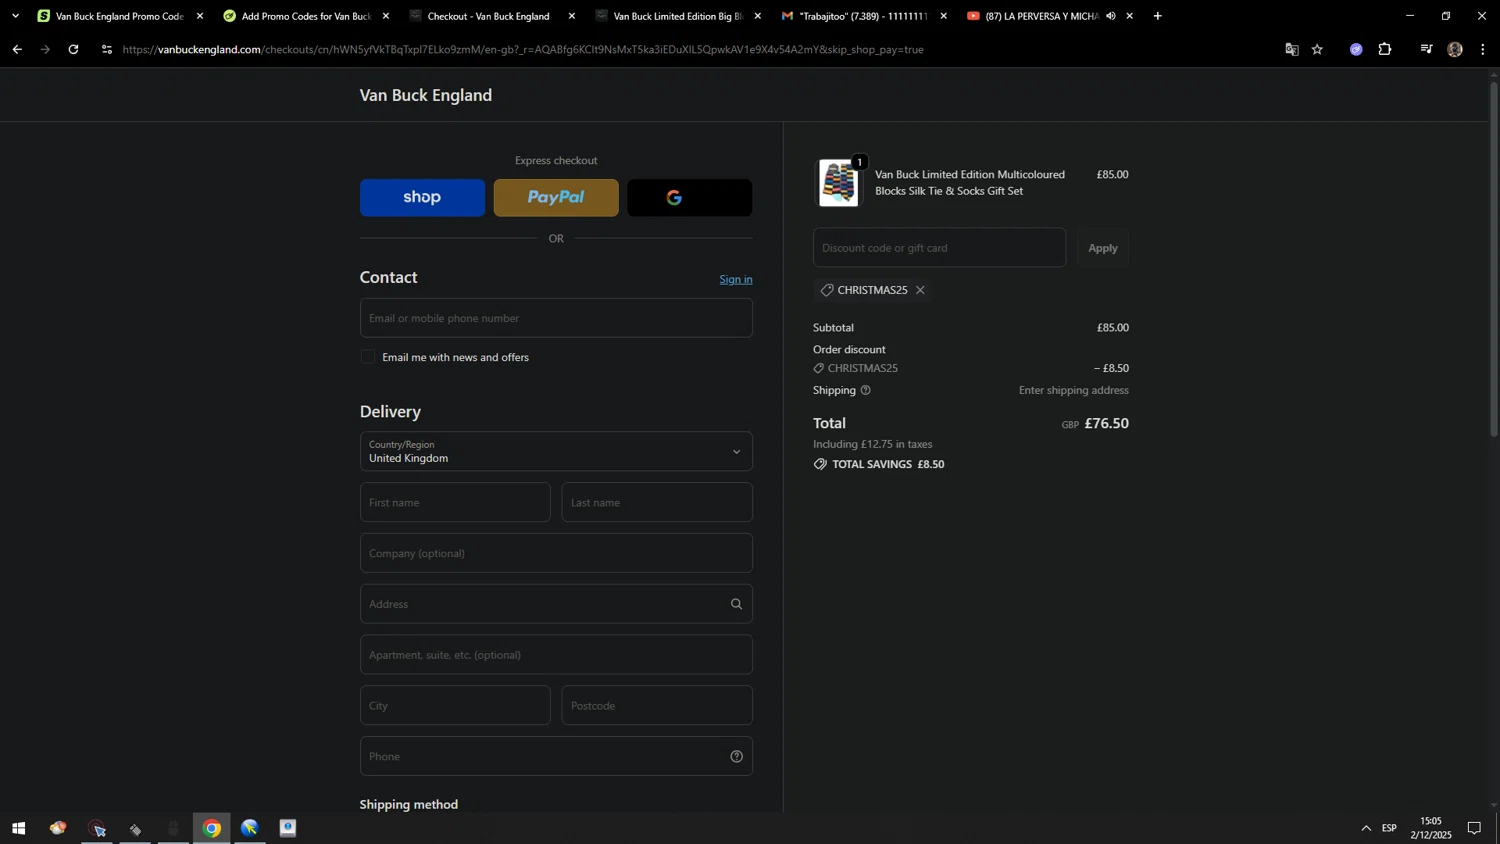Click the TOTAL SAVINGS £8.50 text
The width and height of the screenshot is (1500, 844).
(888, 464)
